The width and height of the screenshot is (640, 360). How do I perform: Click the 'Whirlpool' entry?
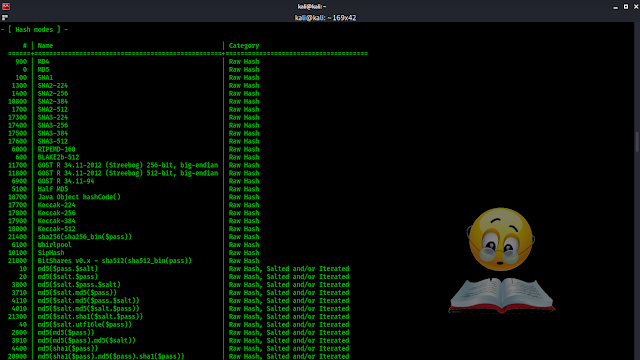(54, 244)
